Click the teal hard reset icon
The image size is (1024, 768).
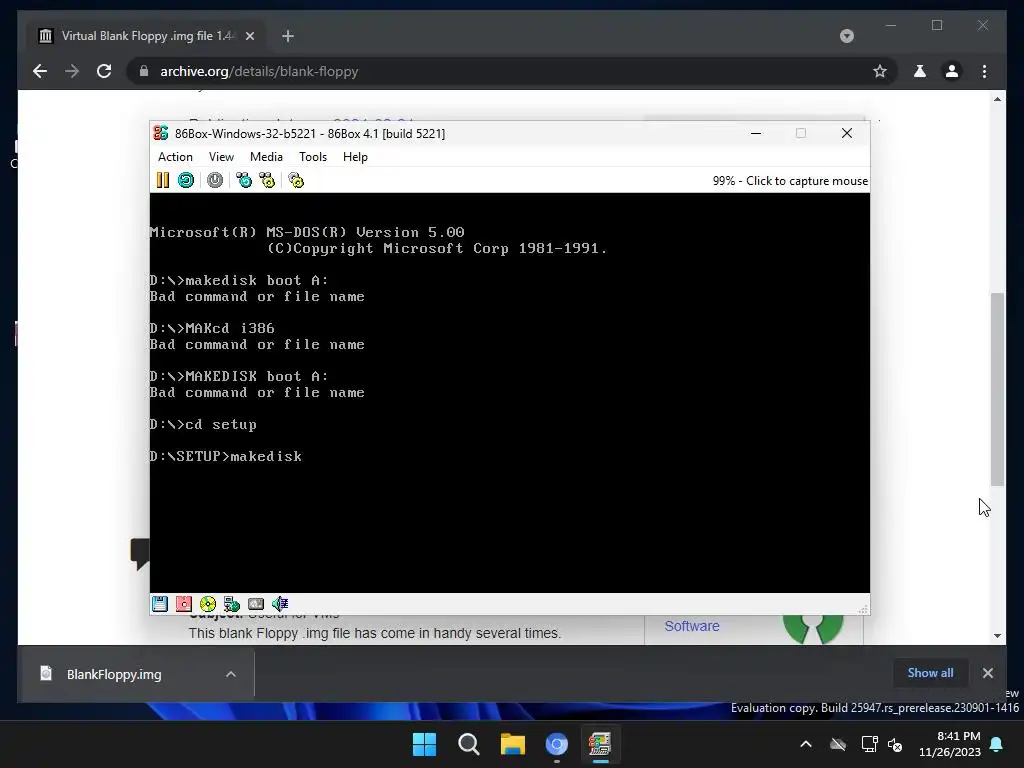click(x=186, y=180)
